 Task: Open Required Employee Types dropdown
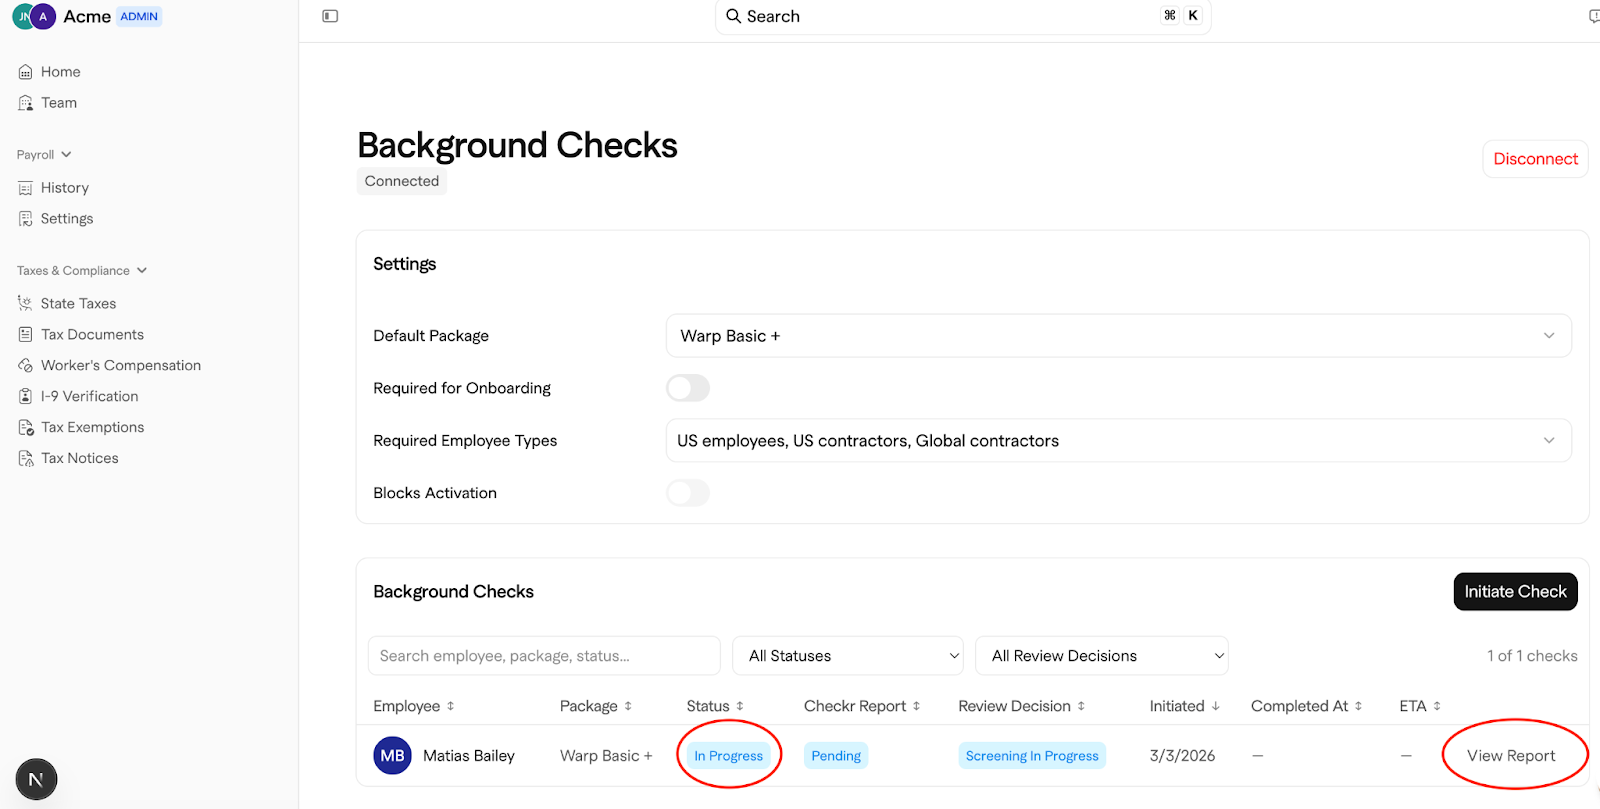pyautogui.click(x=1118, y=441)
